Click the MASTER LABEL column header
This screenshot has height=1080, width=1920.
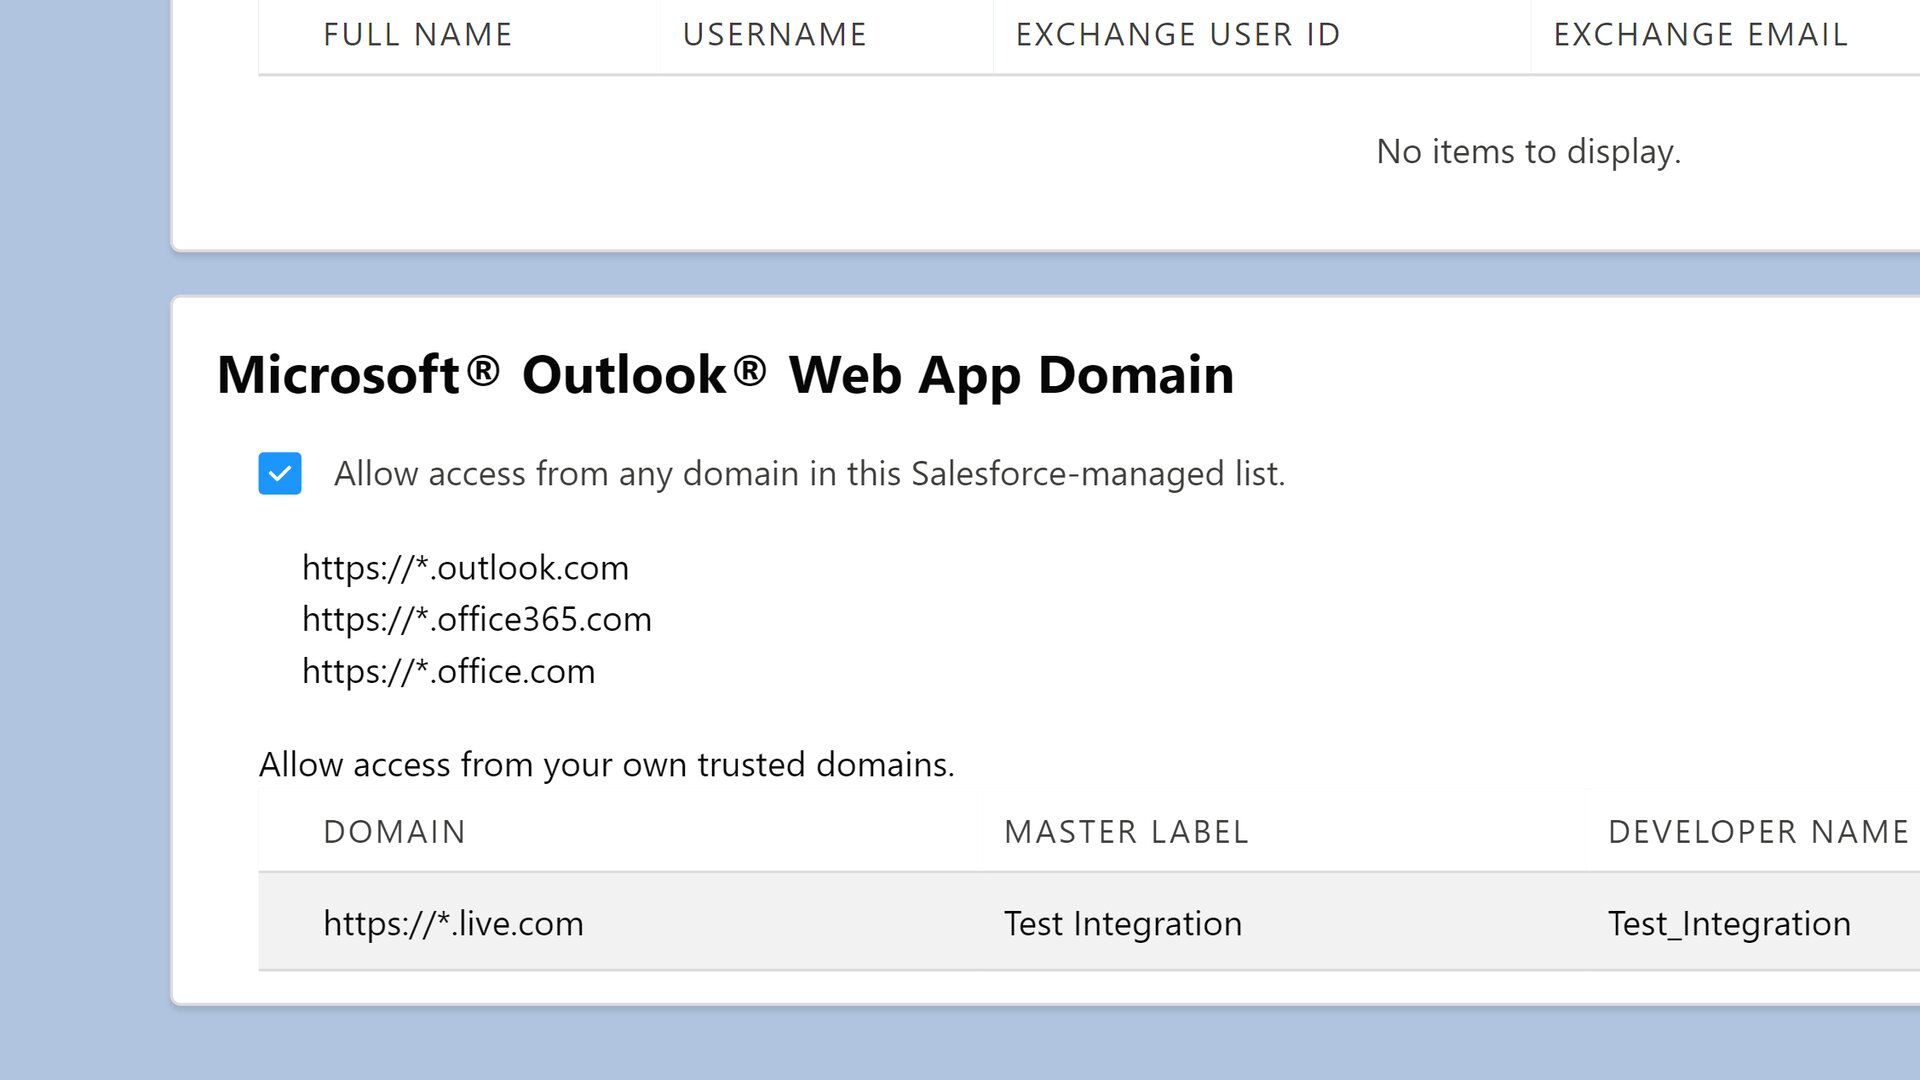click(1127, 832)
